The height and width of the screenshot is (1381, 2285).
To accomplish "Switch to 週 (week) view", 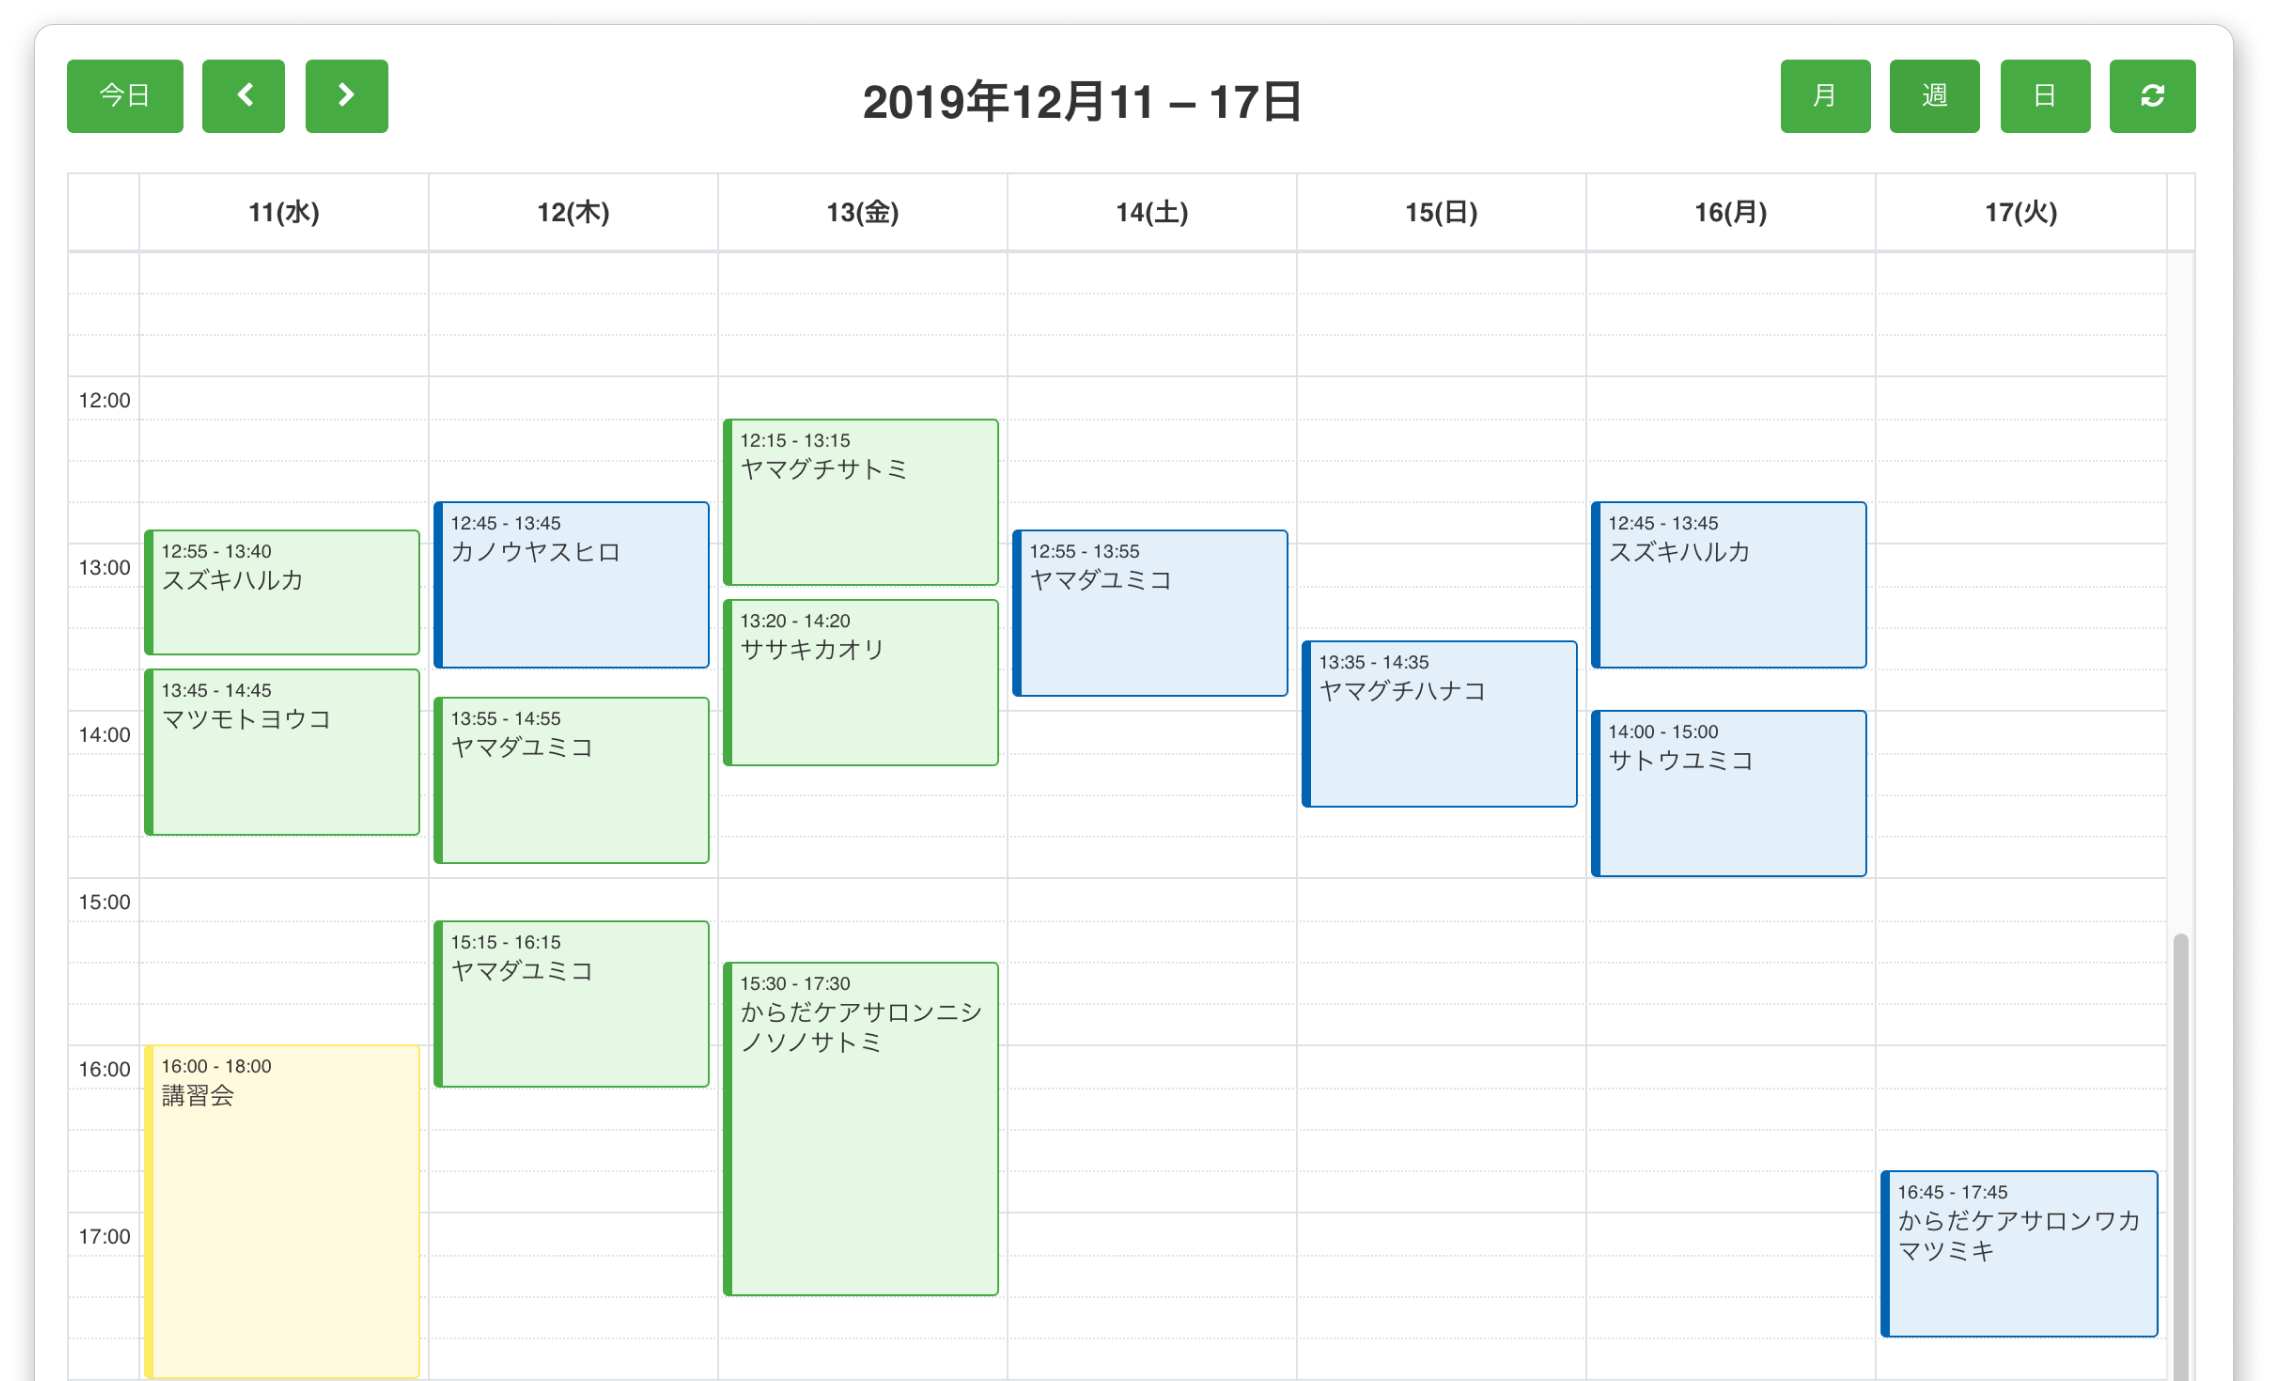I will tap(1934, 96).
